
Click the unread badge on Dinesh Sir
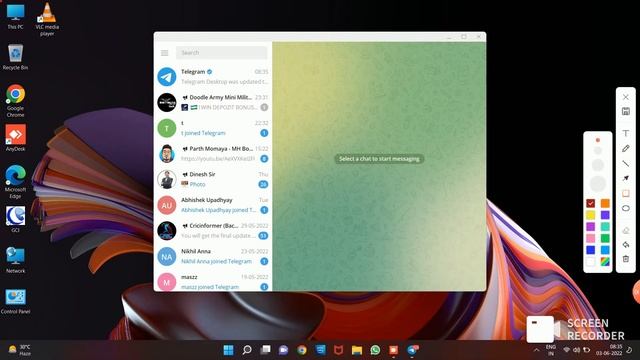[263, 184]
